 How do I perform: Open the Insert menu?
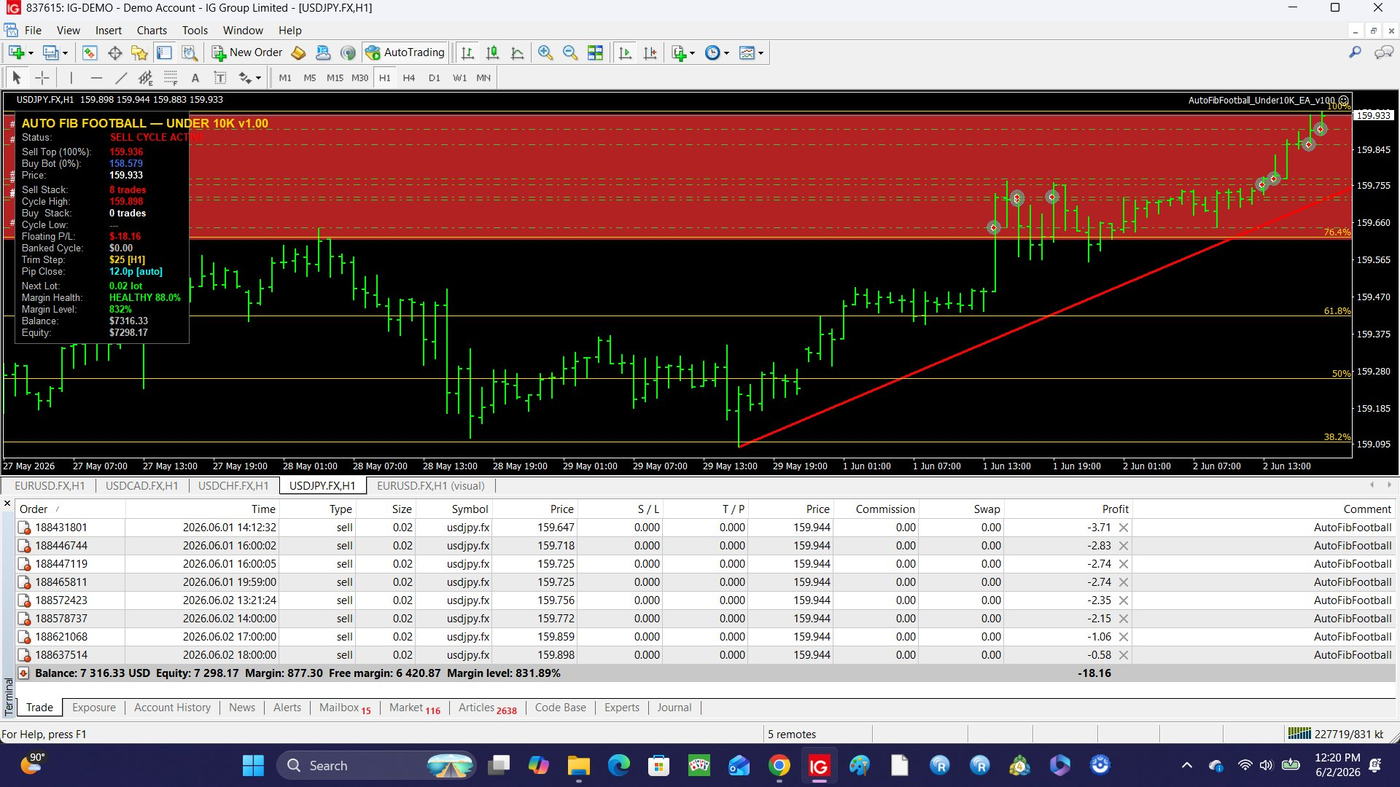click(x=108, y=30)
